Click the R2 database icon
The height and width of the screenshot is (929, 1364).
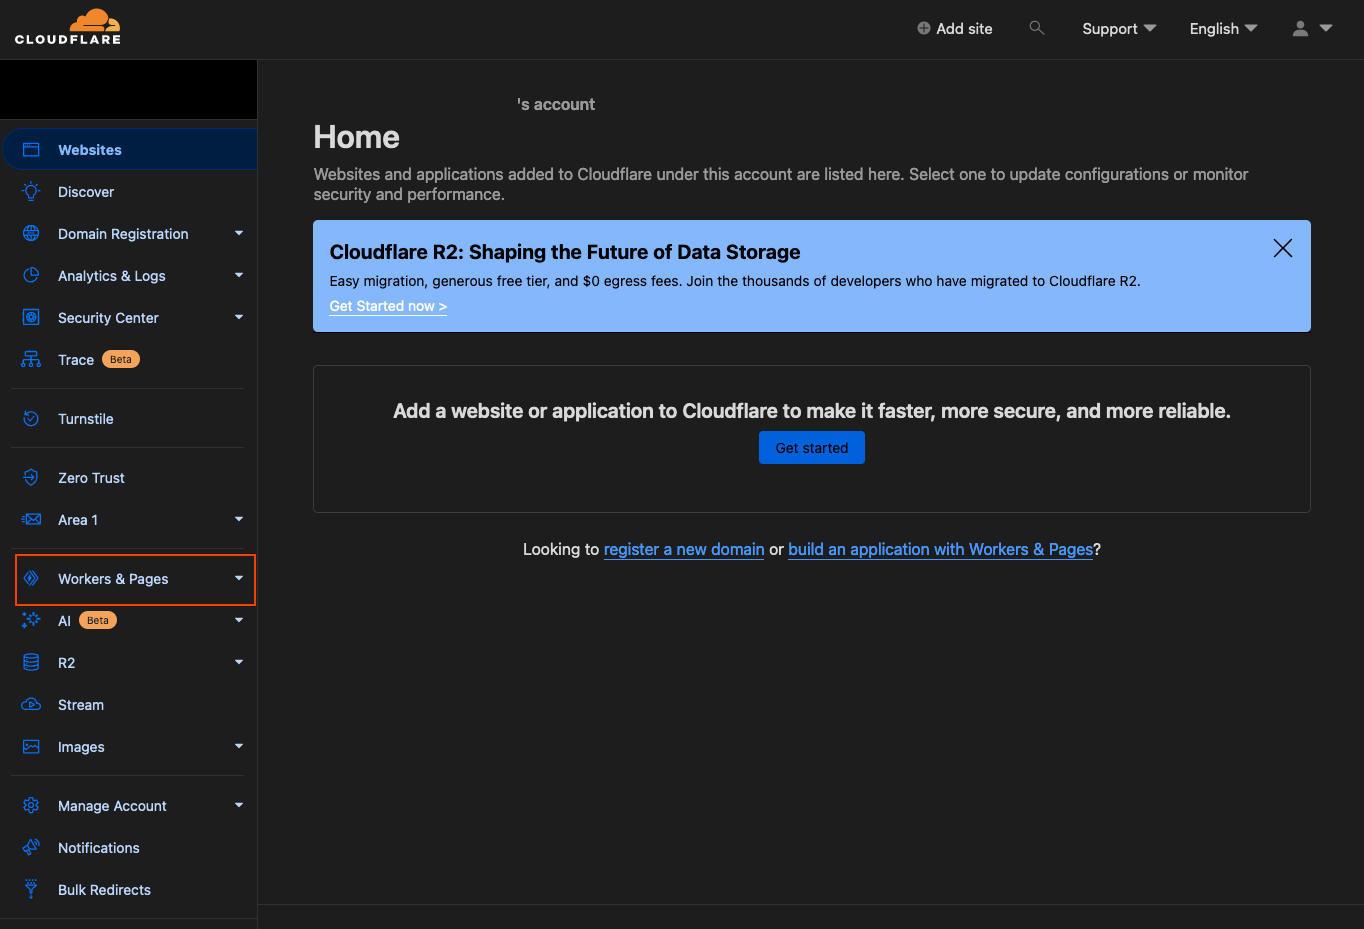pos(31,663)
